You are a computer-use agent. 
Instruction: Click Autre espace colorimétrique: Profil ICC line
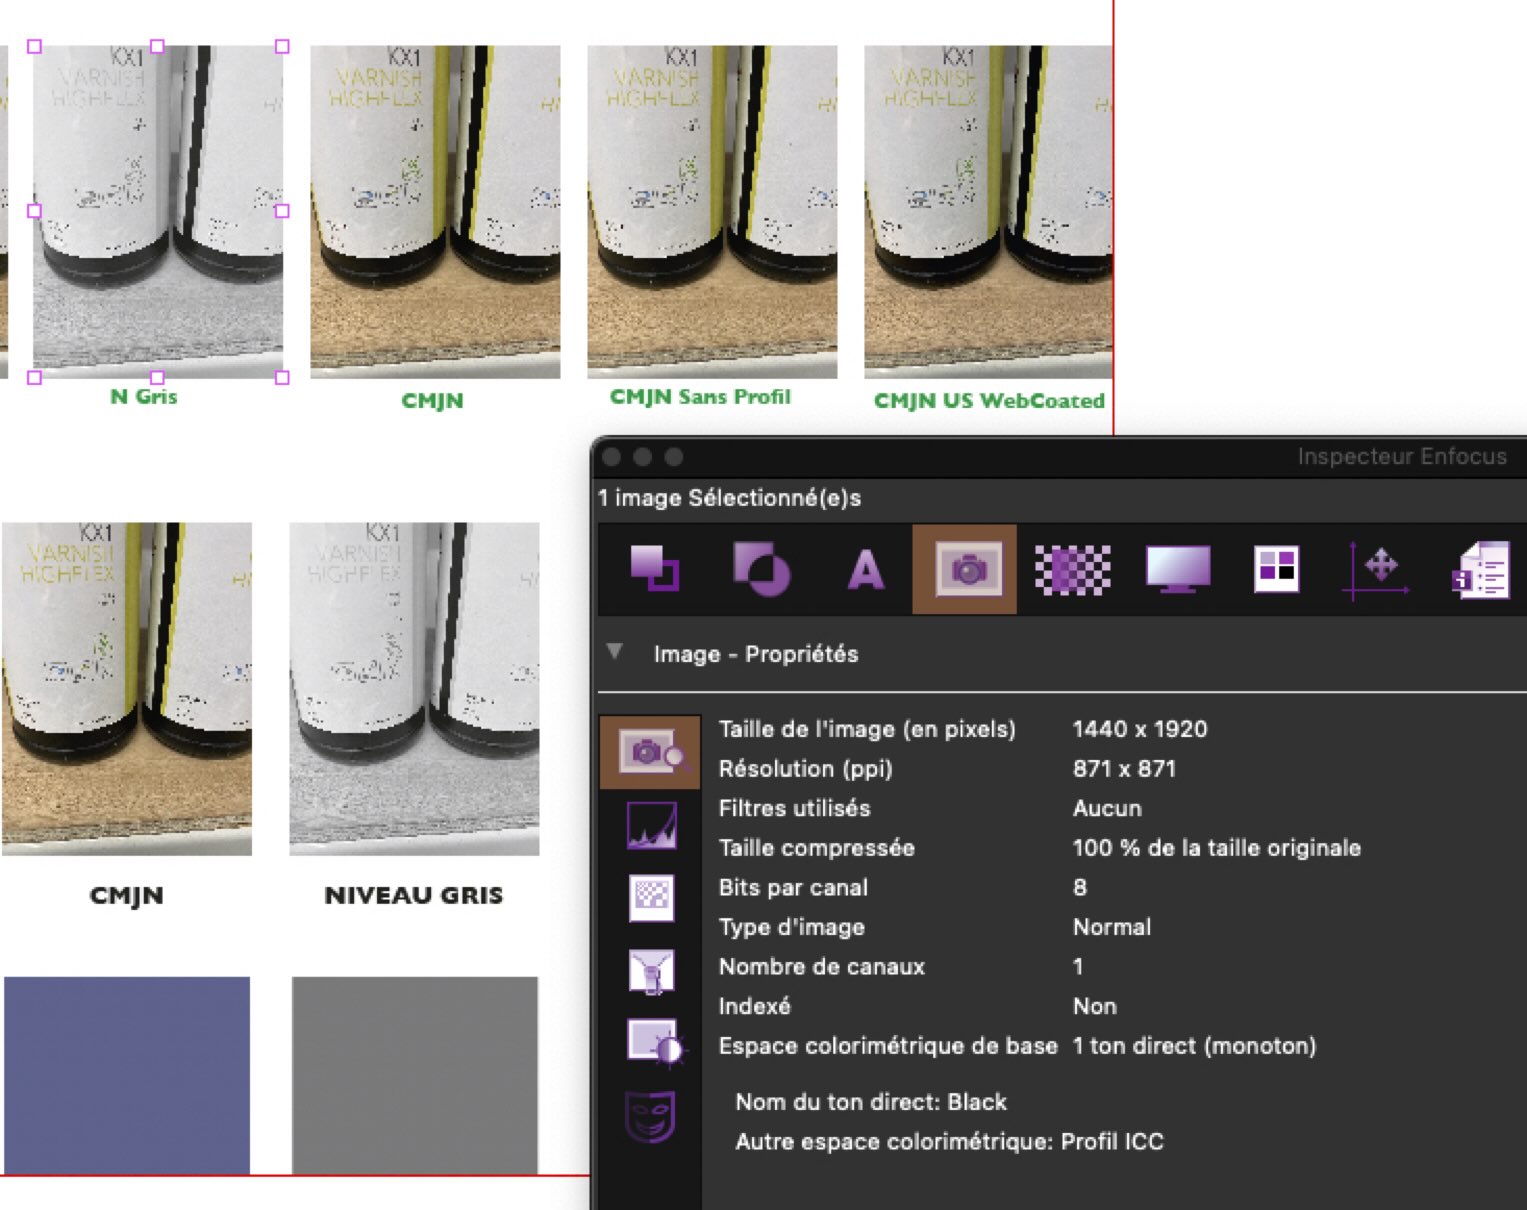pos(950,1142)
